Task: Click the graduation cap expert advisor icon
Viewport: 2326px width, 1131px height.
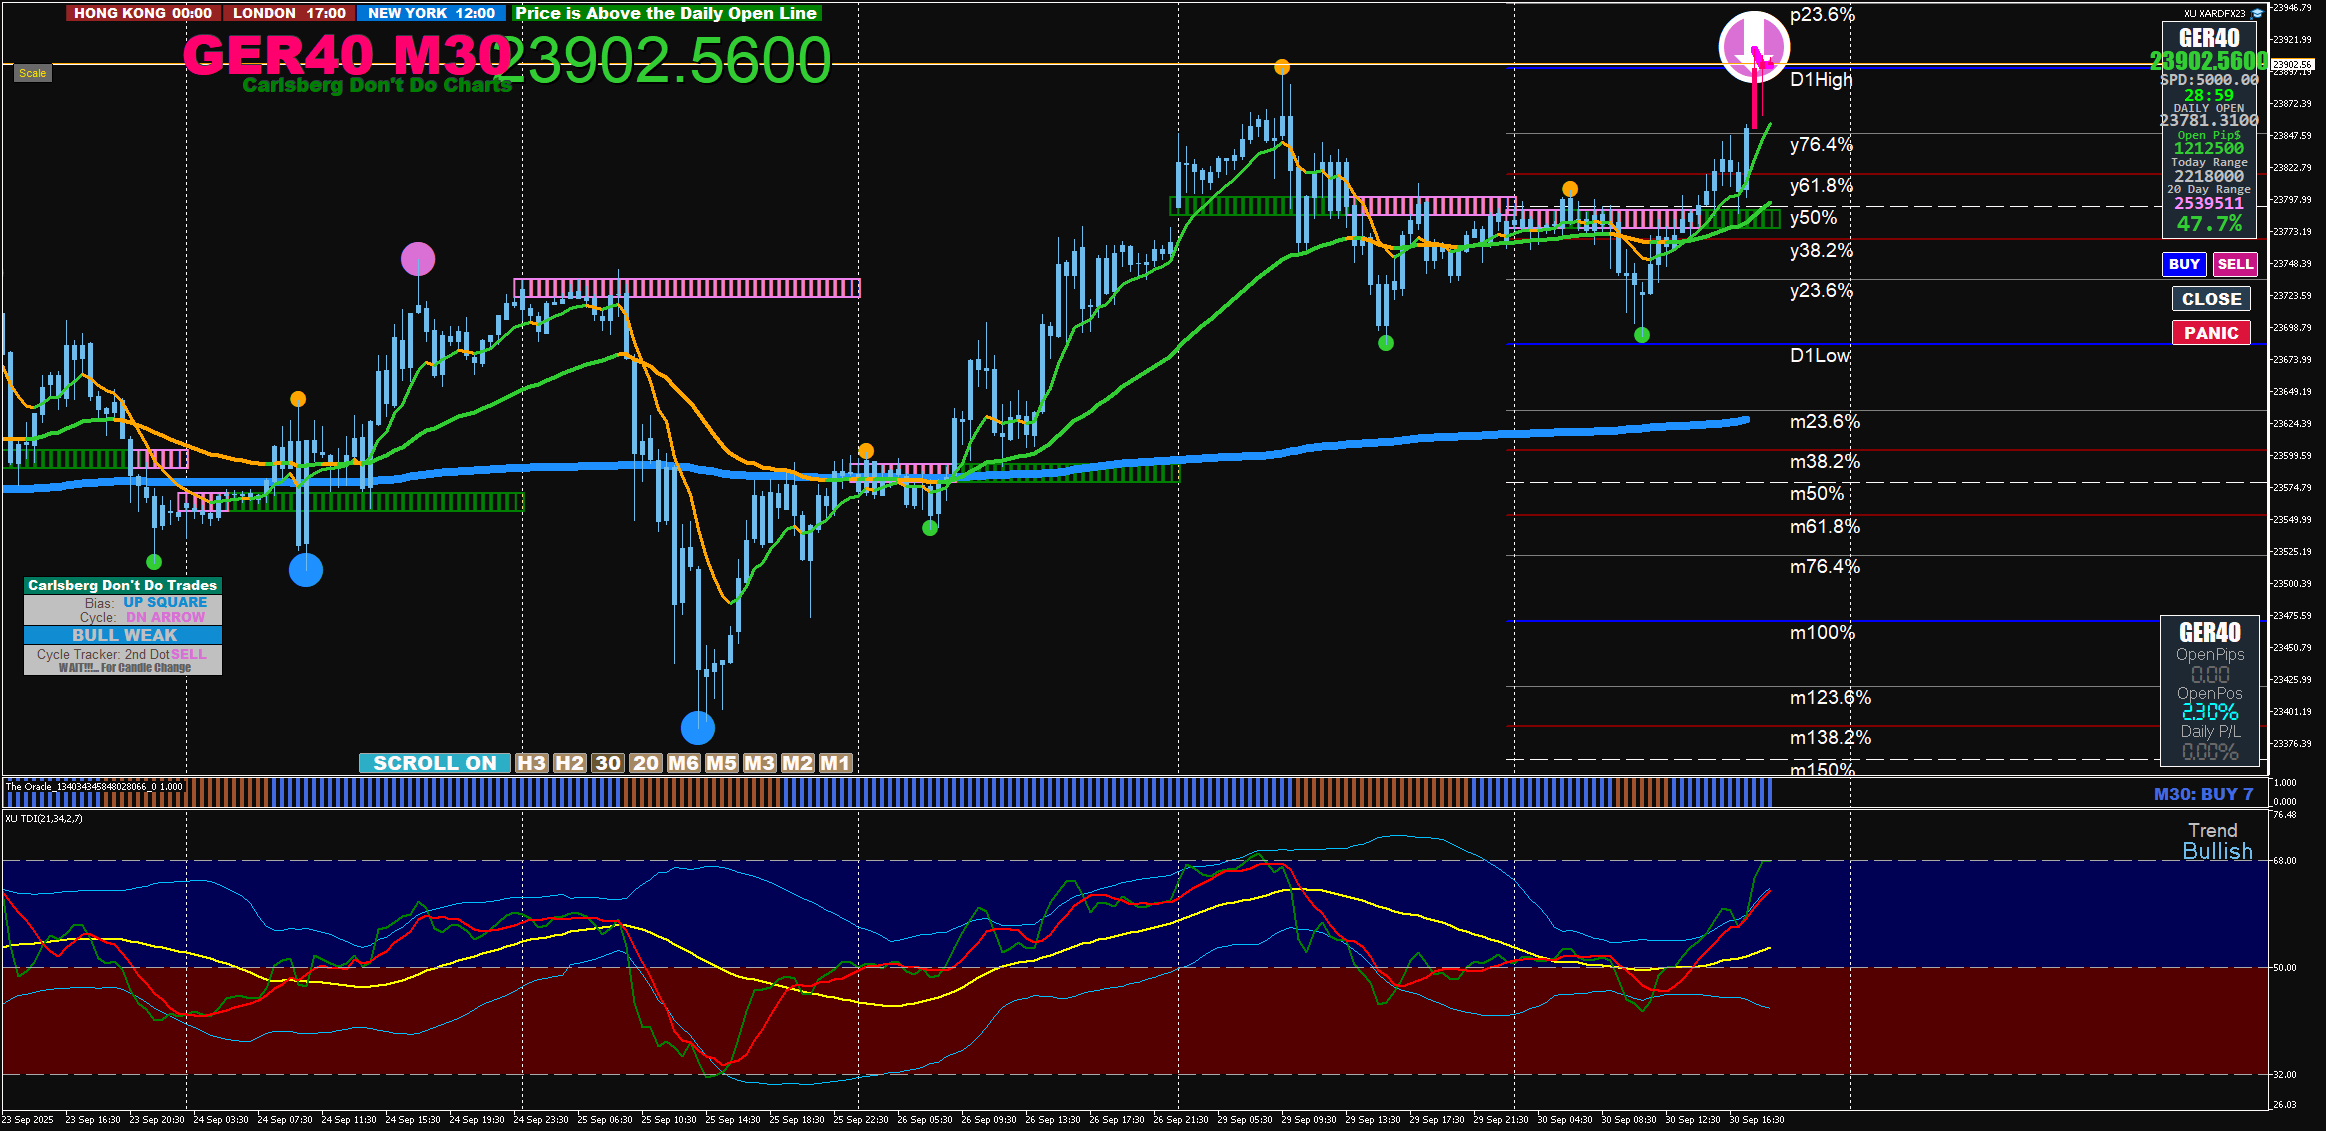Action: [x=2257, y=14]
